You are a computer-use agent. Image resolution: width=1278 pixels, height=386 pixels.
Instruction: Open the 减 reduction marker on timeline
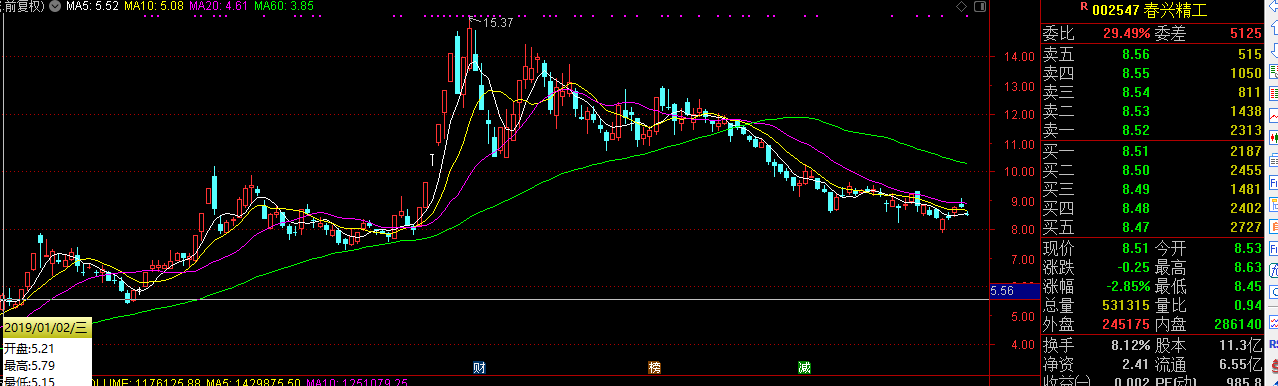[804, 368]
